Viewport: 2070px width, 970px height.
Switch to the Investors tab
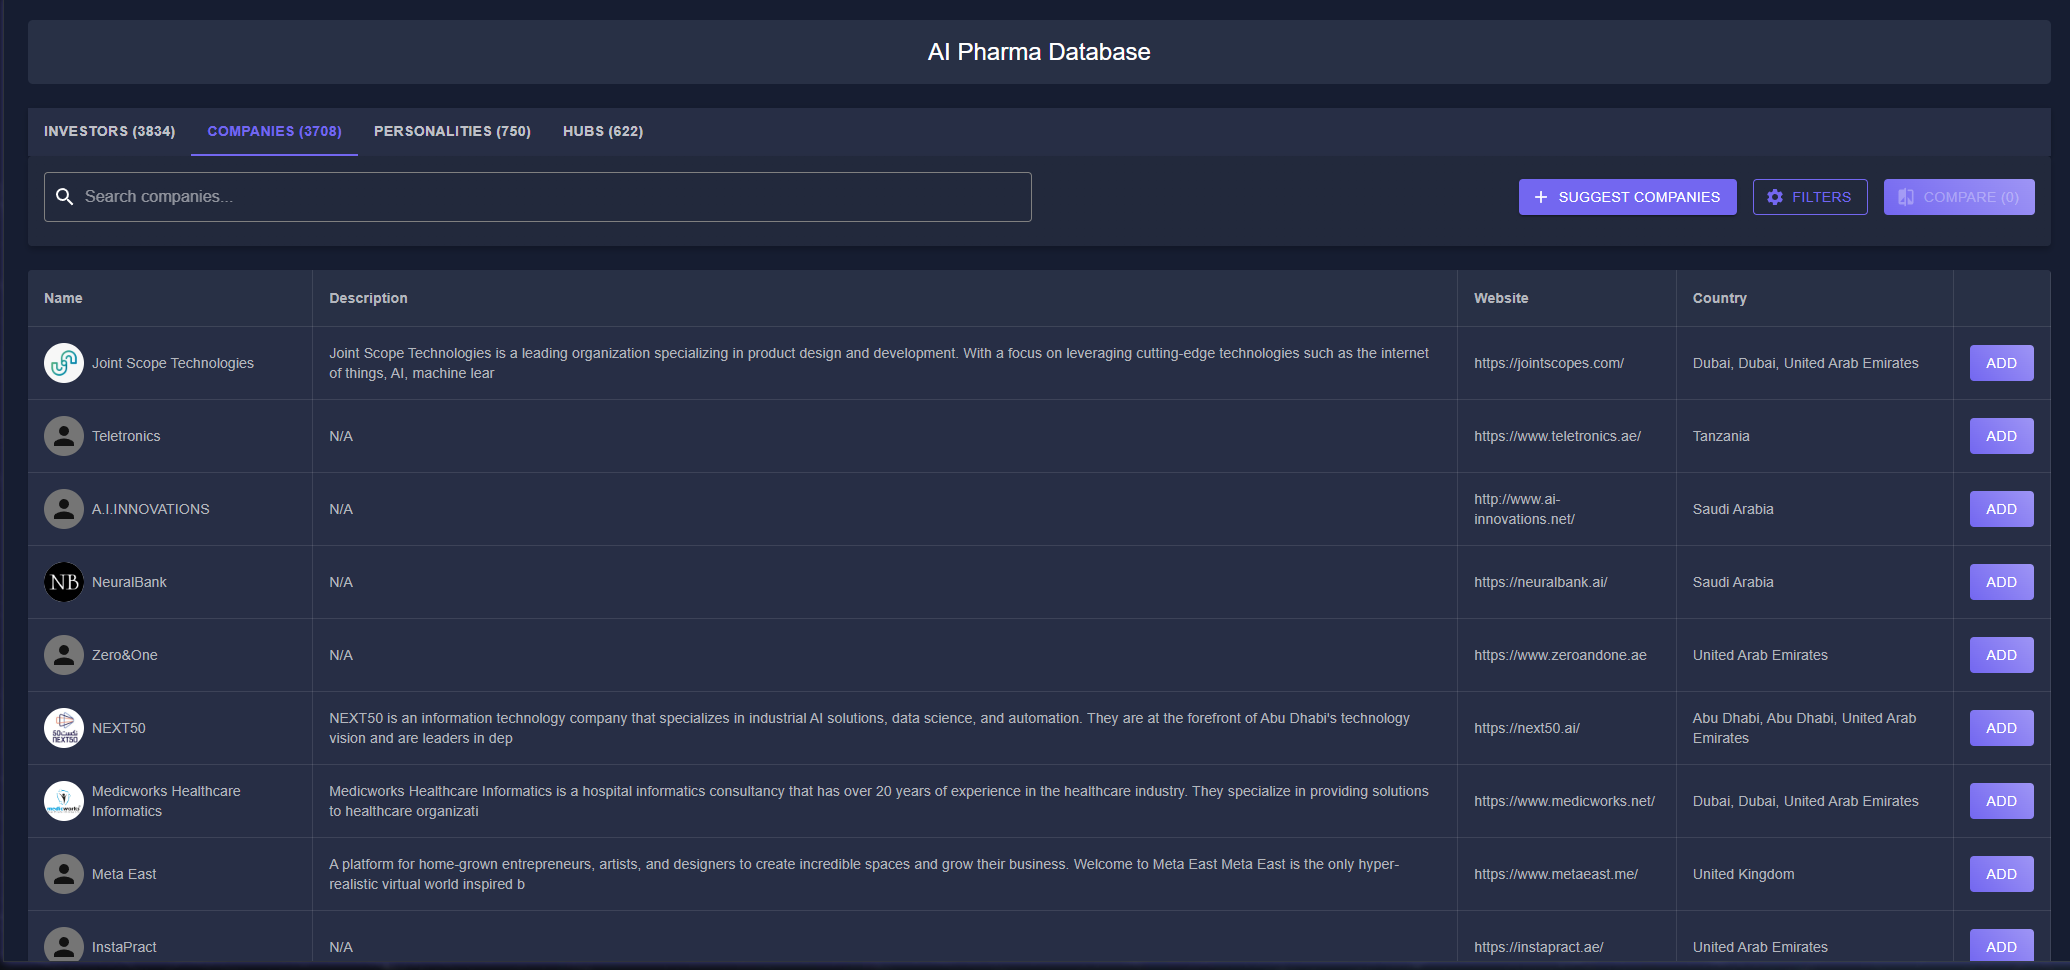109,131
